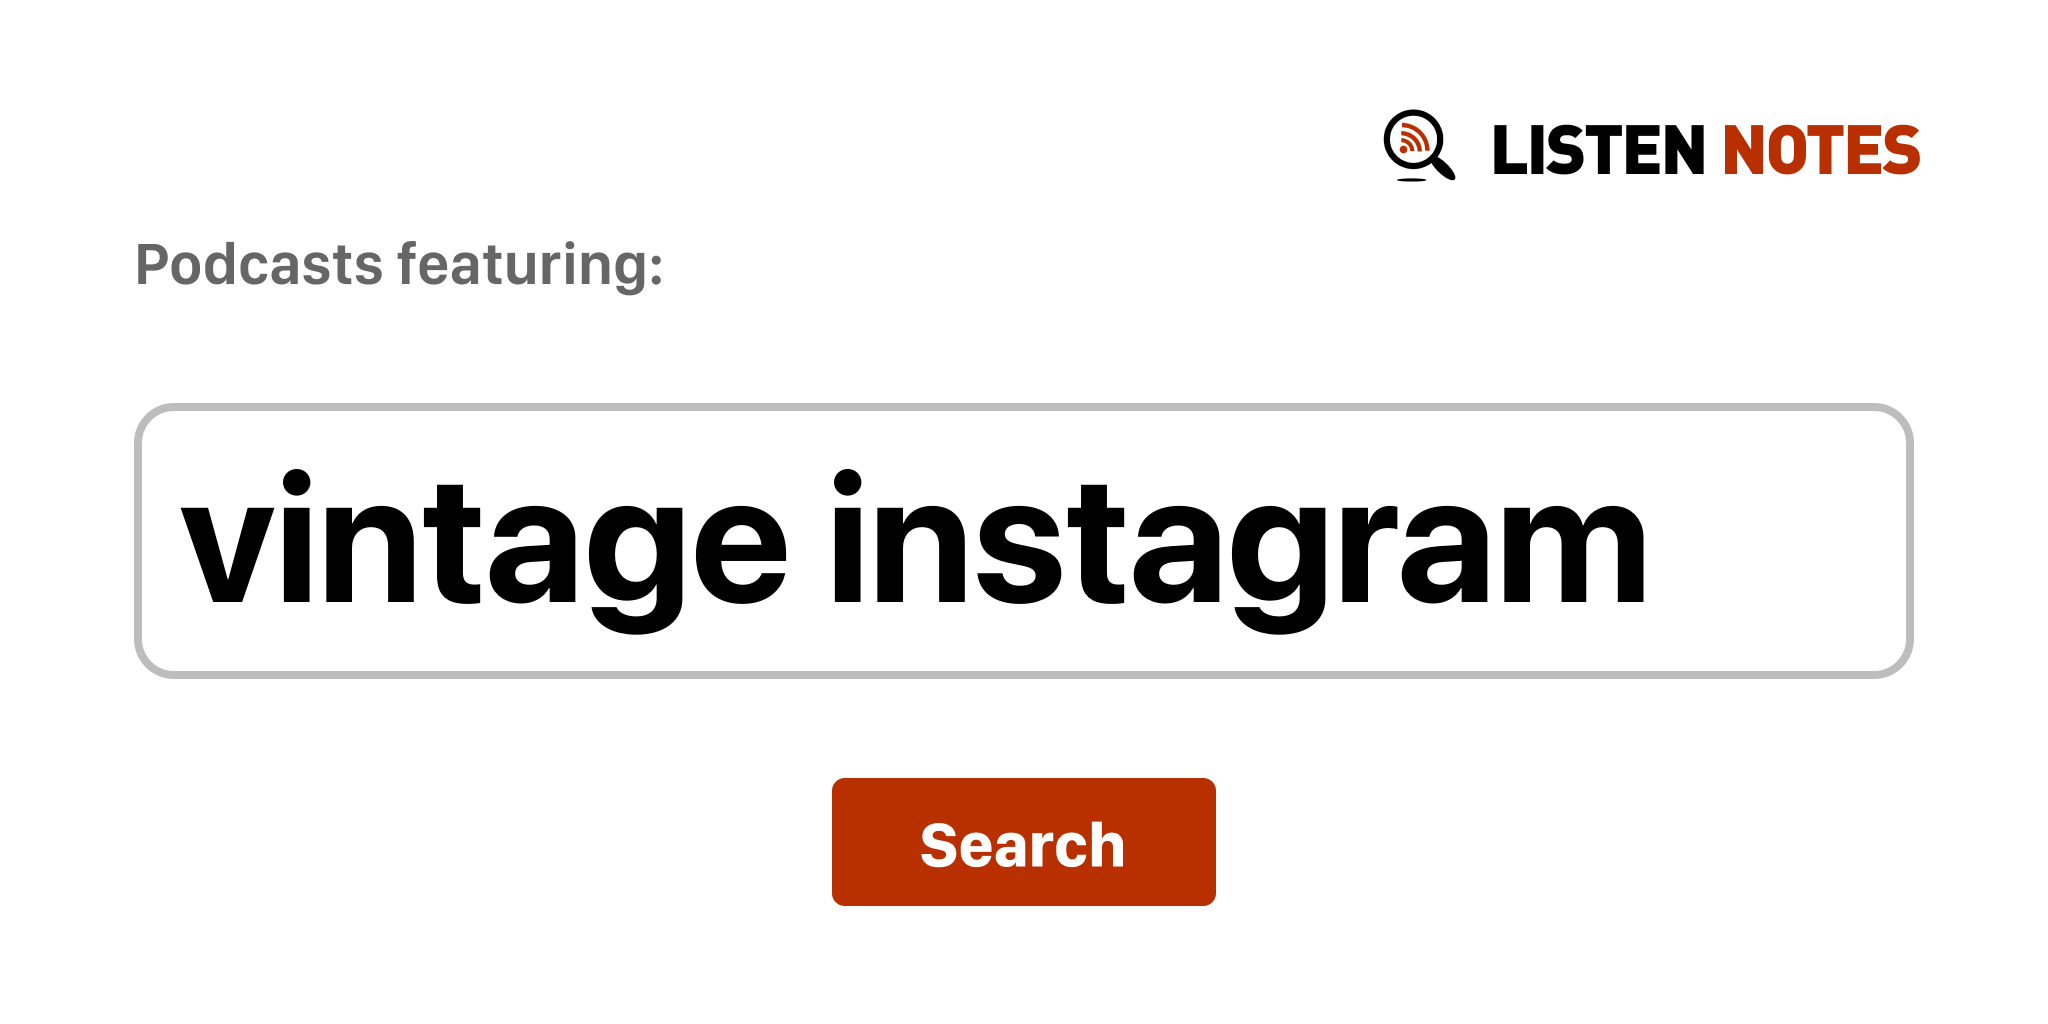
Task: Click empty space after instagram in the field
Action: [1775, 541]
